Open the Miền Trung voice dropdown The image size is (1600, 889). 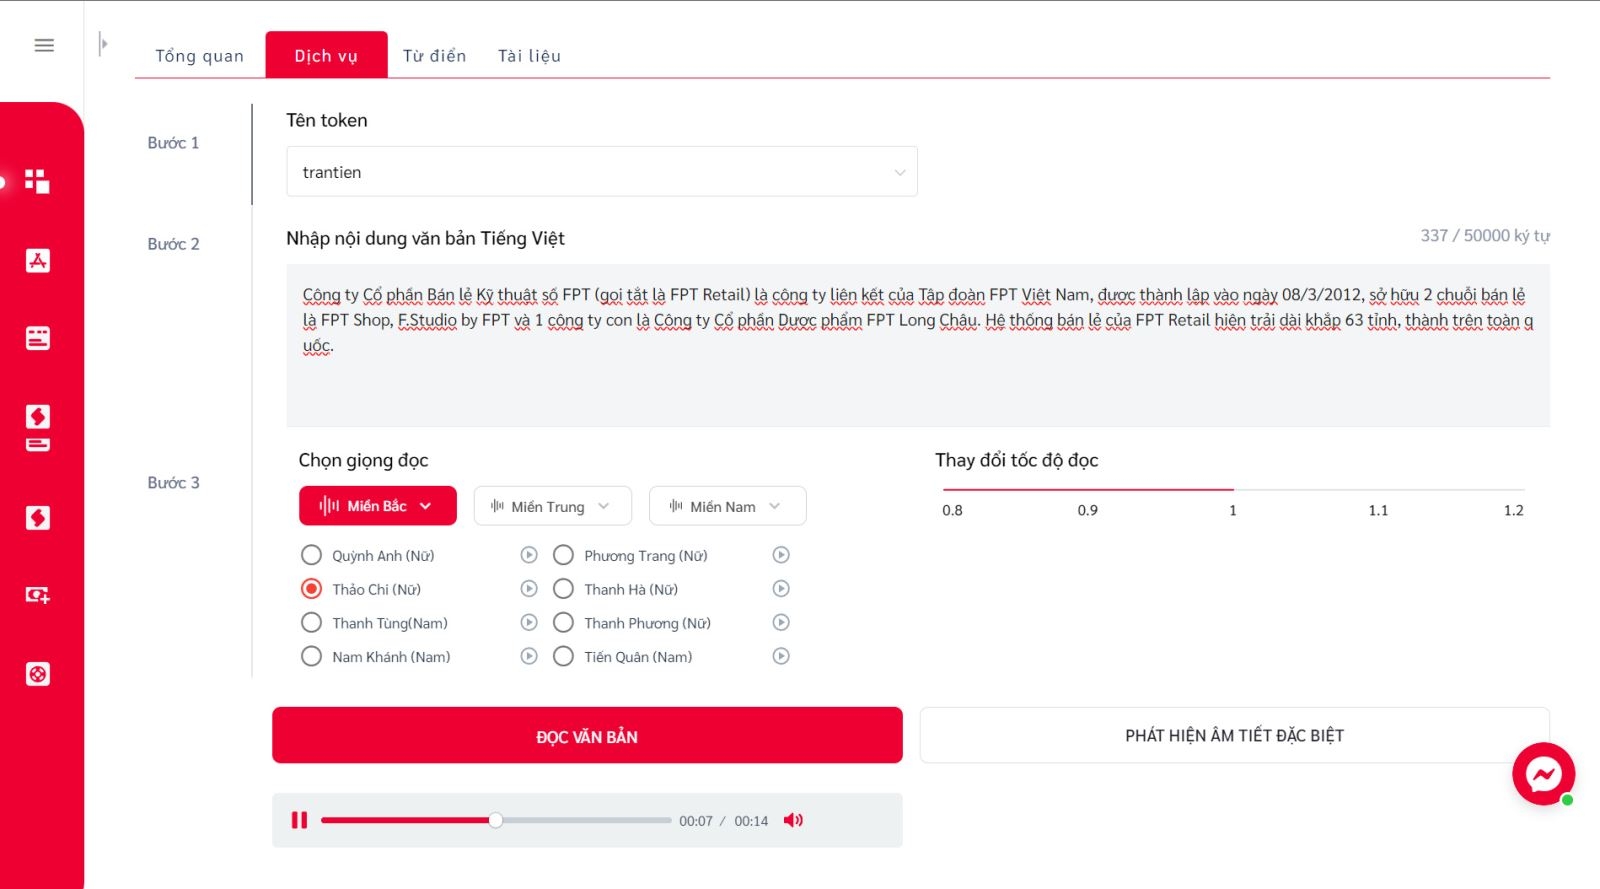552,506
